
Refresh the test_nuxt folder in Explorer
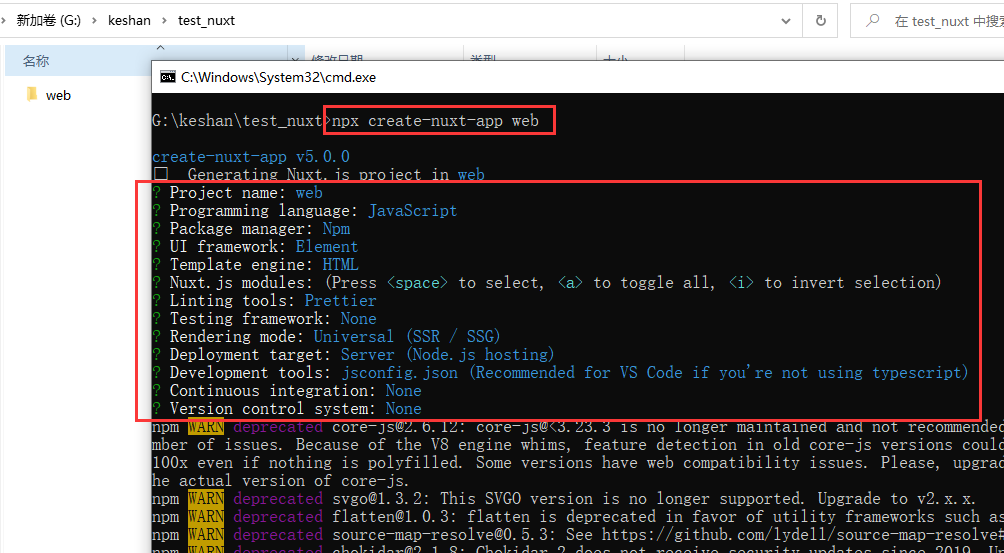click(820, 20)
